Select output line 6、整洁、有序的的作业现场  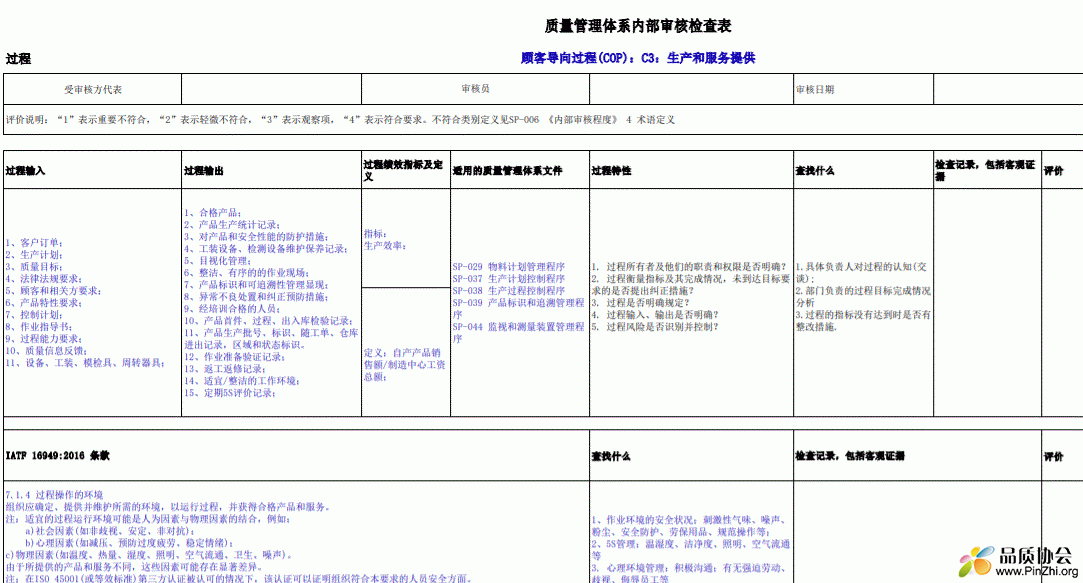click(246, 273)
